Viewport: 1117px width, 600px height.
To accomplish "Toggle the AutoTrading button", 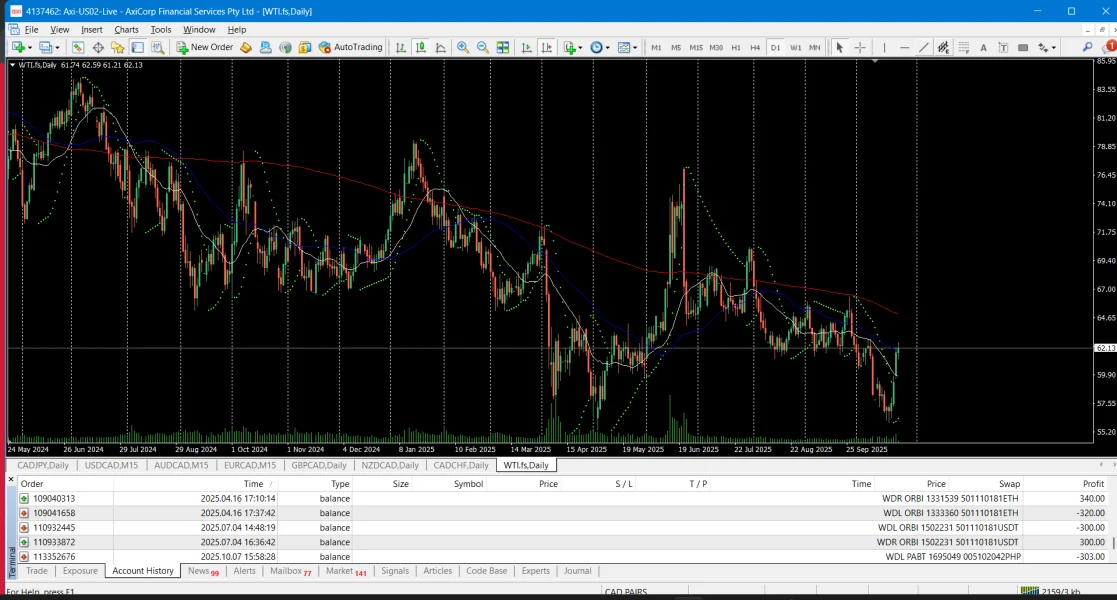I will click(350, 47).
